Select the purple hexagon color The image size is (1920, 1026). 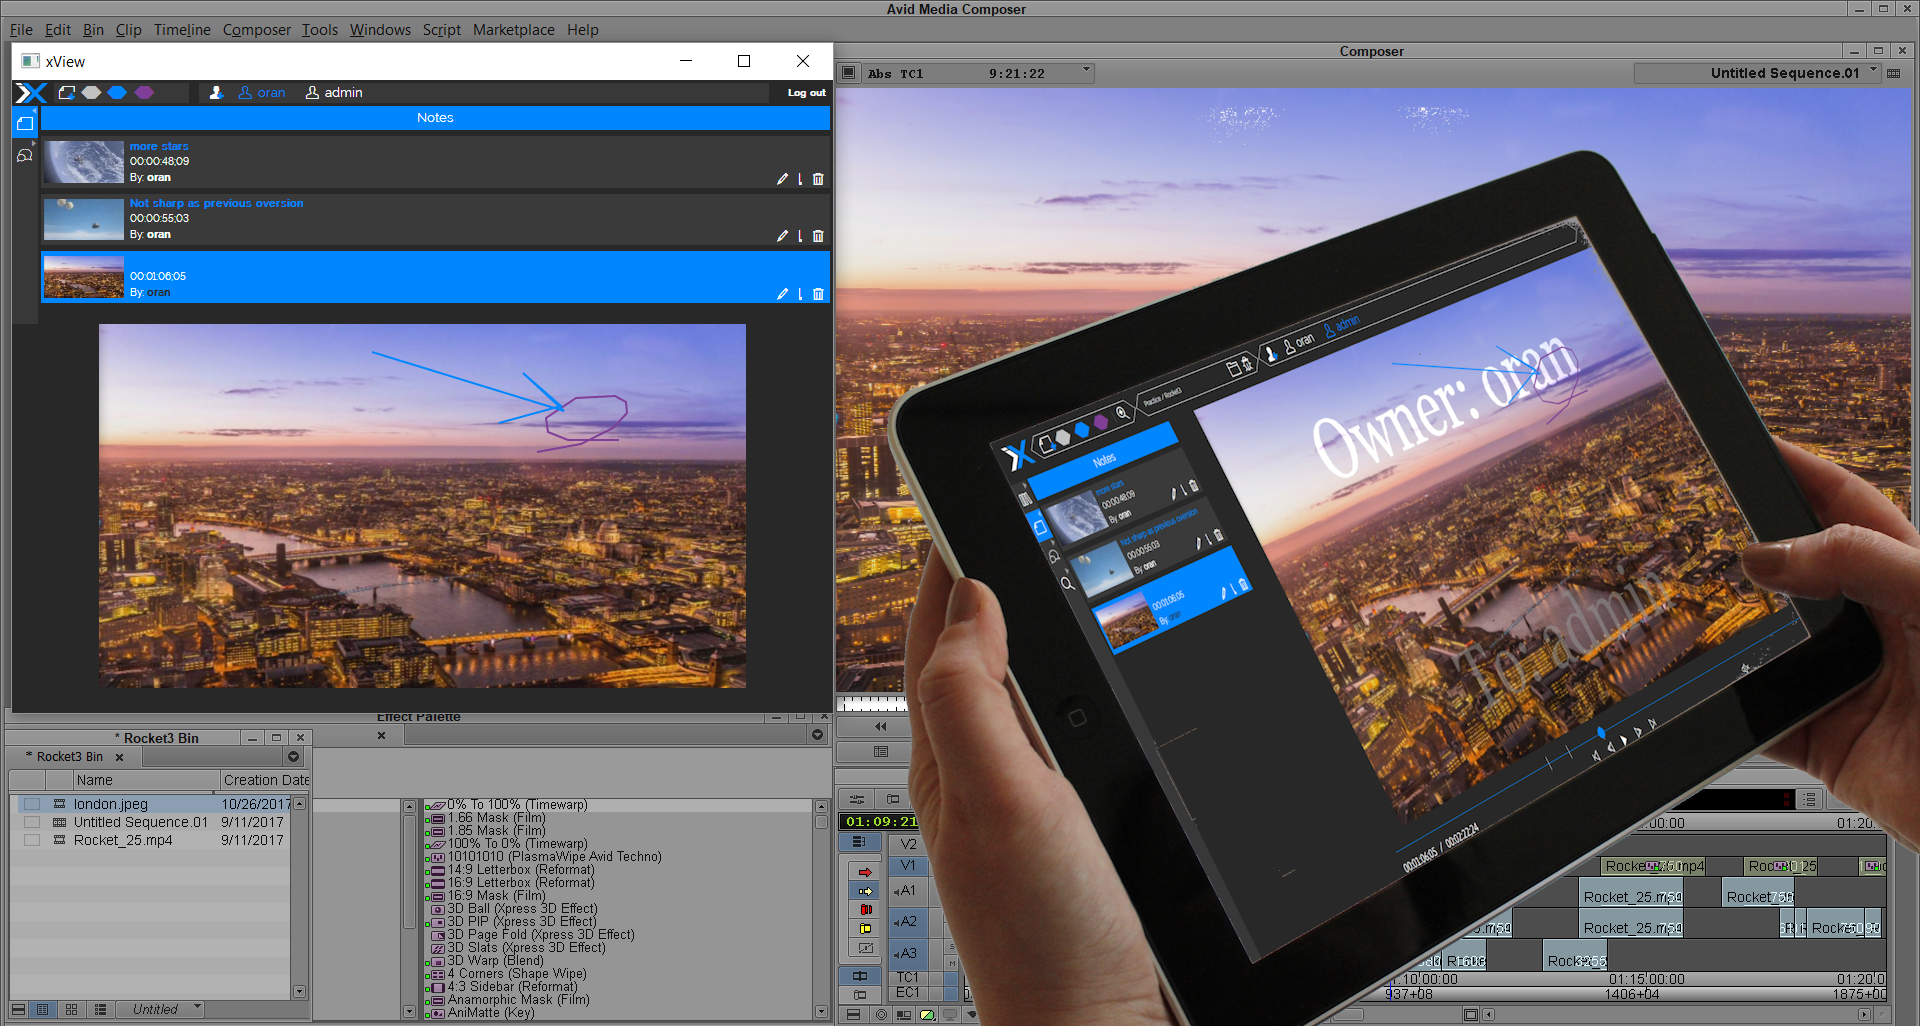pyautogui.click(x=144, y=93)
